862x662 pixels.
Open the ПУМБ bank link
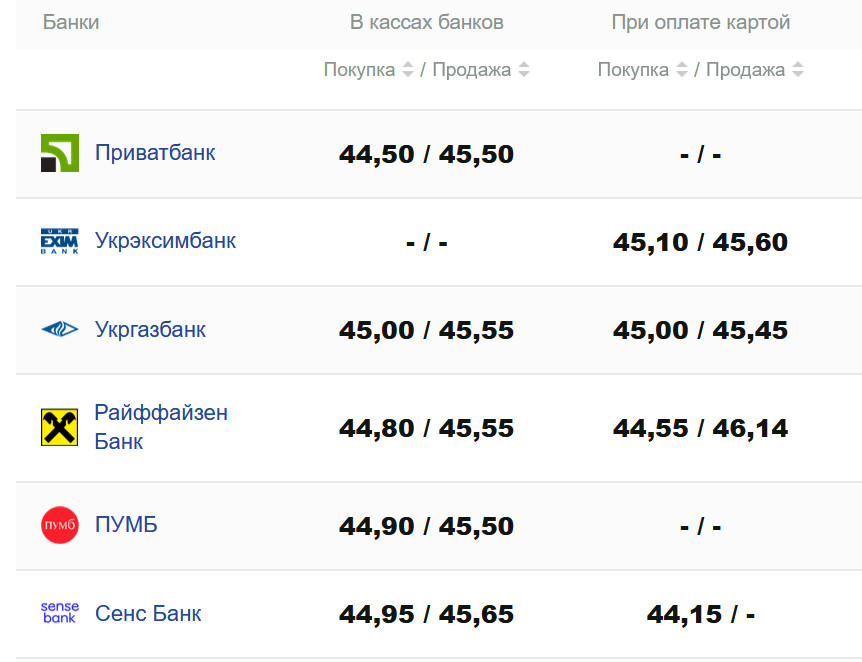(126, 525)
